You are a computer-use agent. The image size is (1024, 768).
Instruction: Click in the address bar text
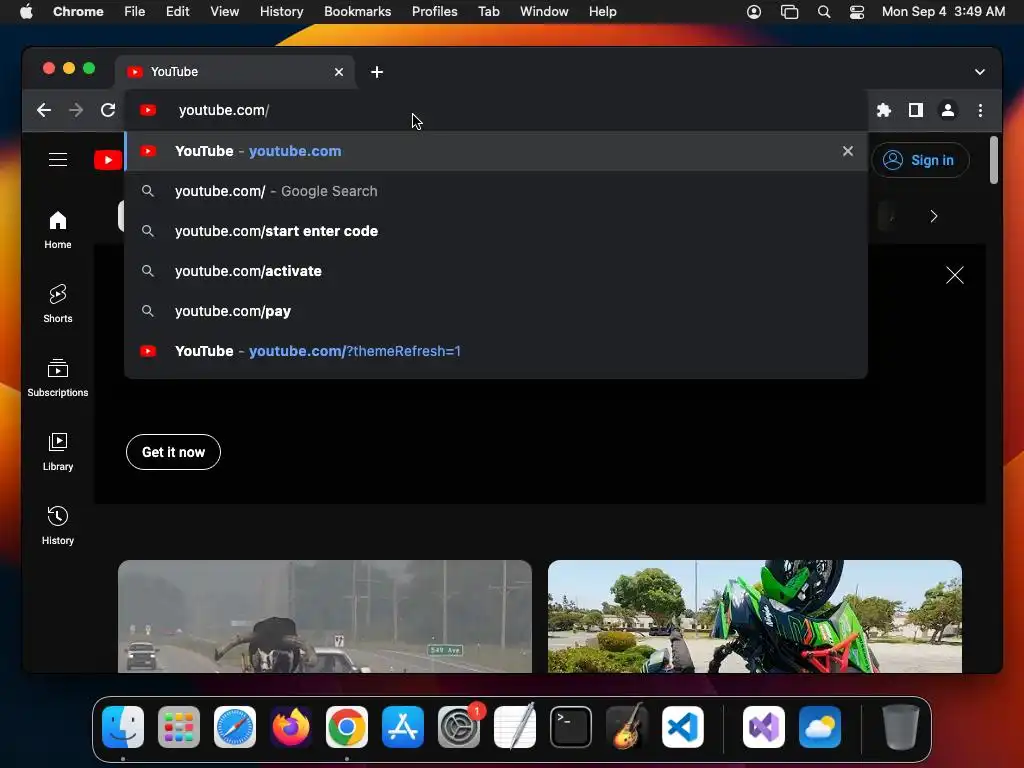[224, 110]
